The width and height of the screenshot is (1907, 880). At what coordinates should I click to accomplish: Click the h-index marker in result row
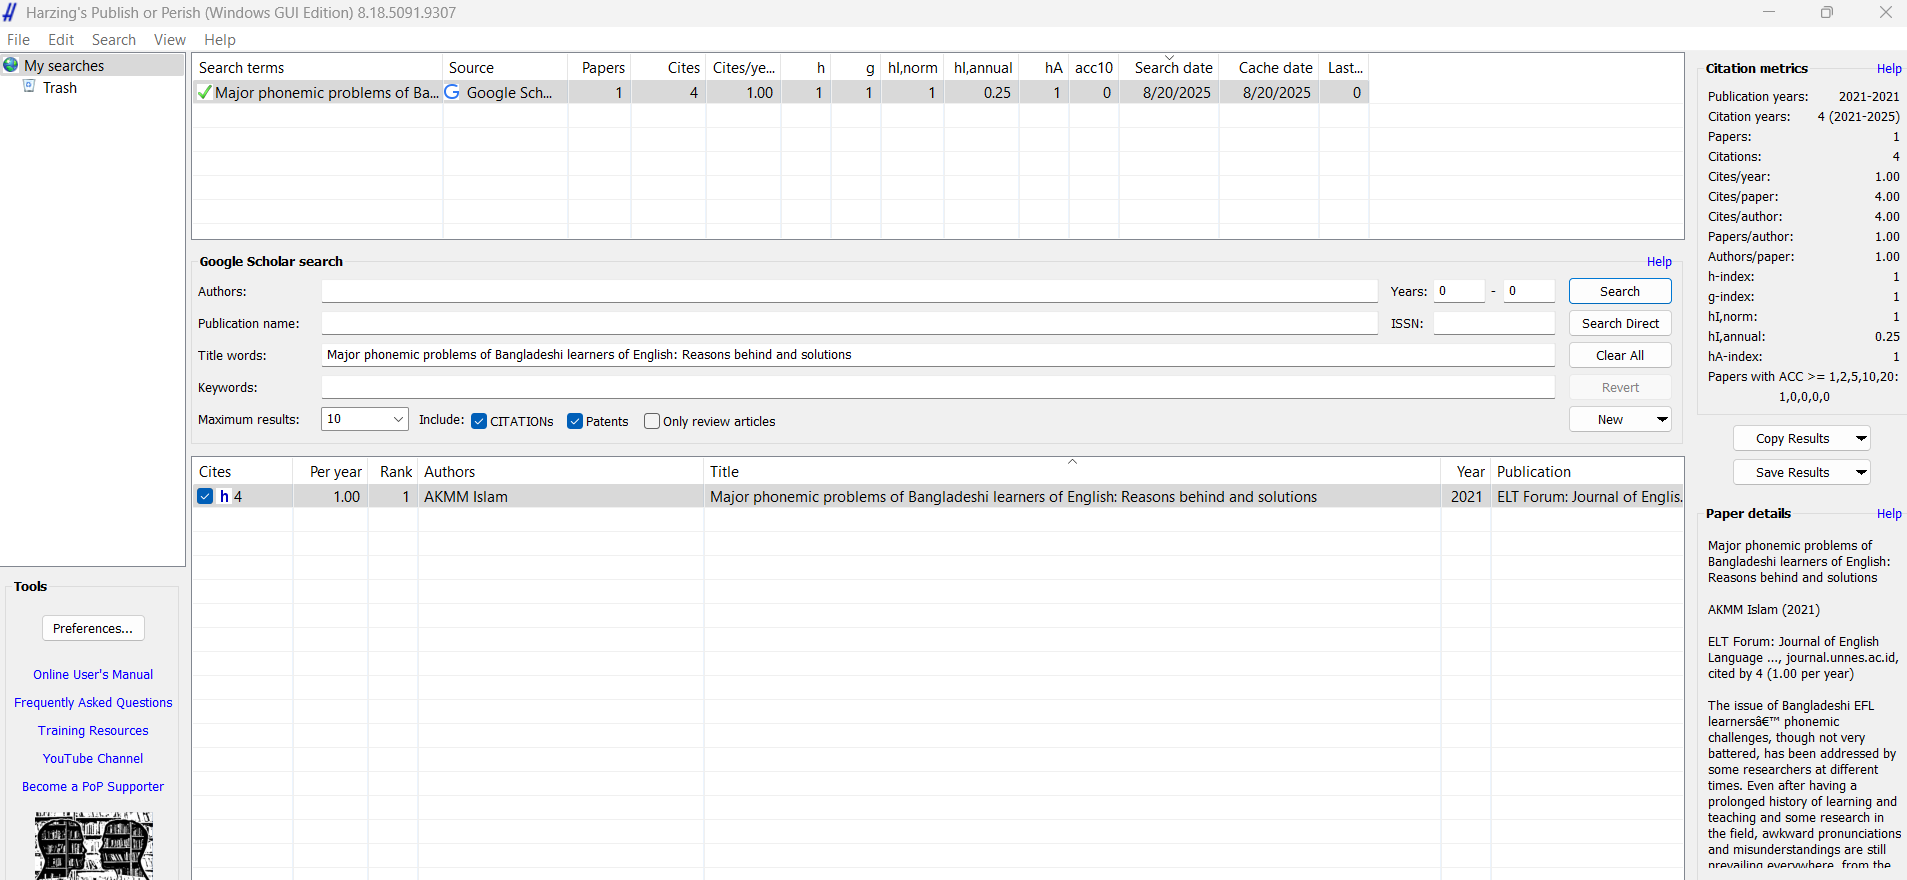click(x=224, y=496)
